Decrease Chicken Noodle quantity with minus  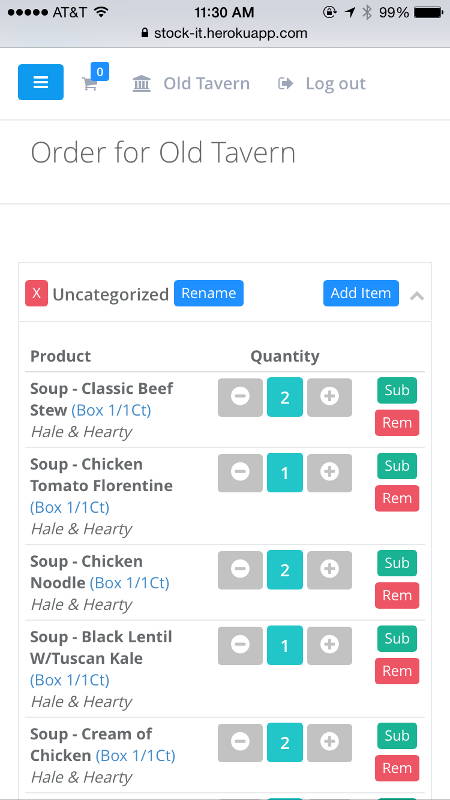tap(240, 570)
